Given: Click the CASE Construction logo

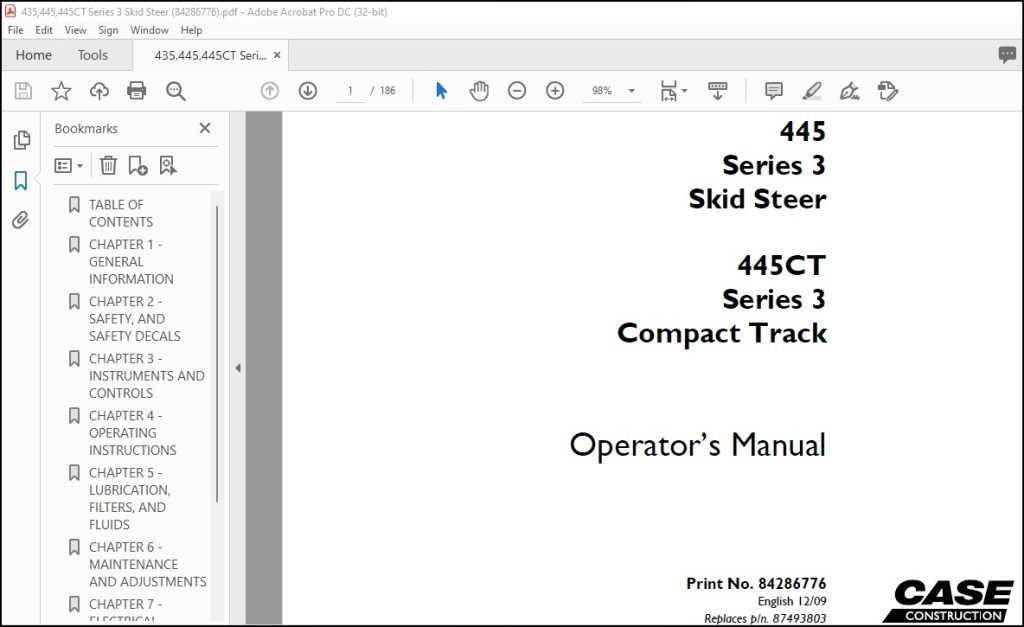Looking at the screenshot, I should (948, 601).
